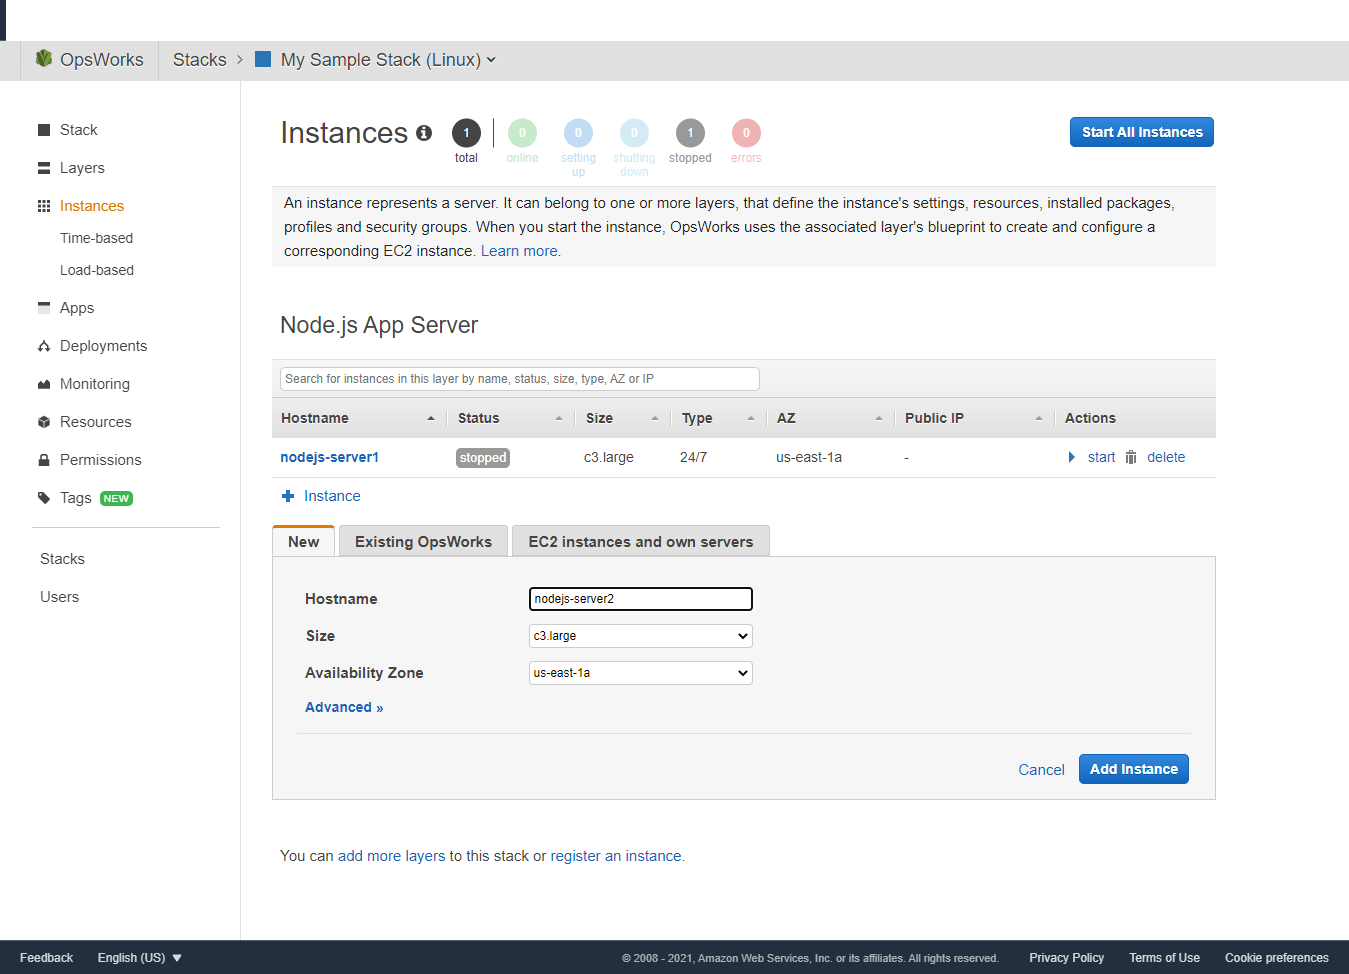
Task: Click the Add Instance button
Action: (x=1134, y=769)
